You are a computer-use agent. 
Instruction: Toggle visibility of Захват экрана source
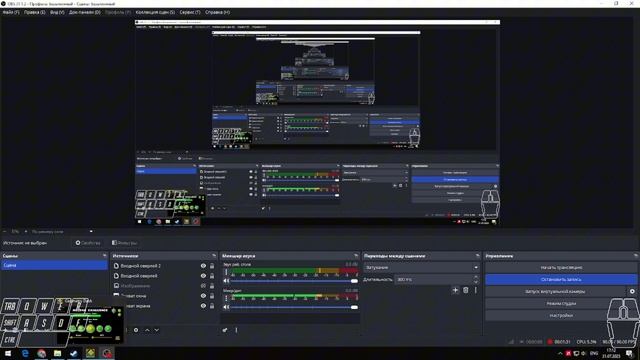(x=203, y=306)
